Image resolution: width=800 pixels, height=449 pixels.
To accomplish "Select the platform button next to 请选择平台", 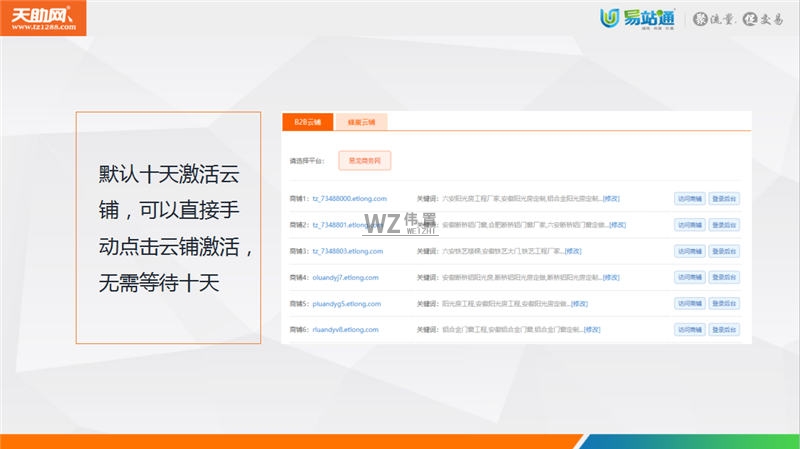I will point(364,160).
